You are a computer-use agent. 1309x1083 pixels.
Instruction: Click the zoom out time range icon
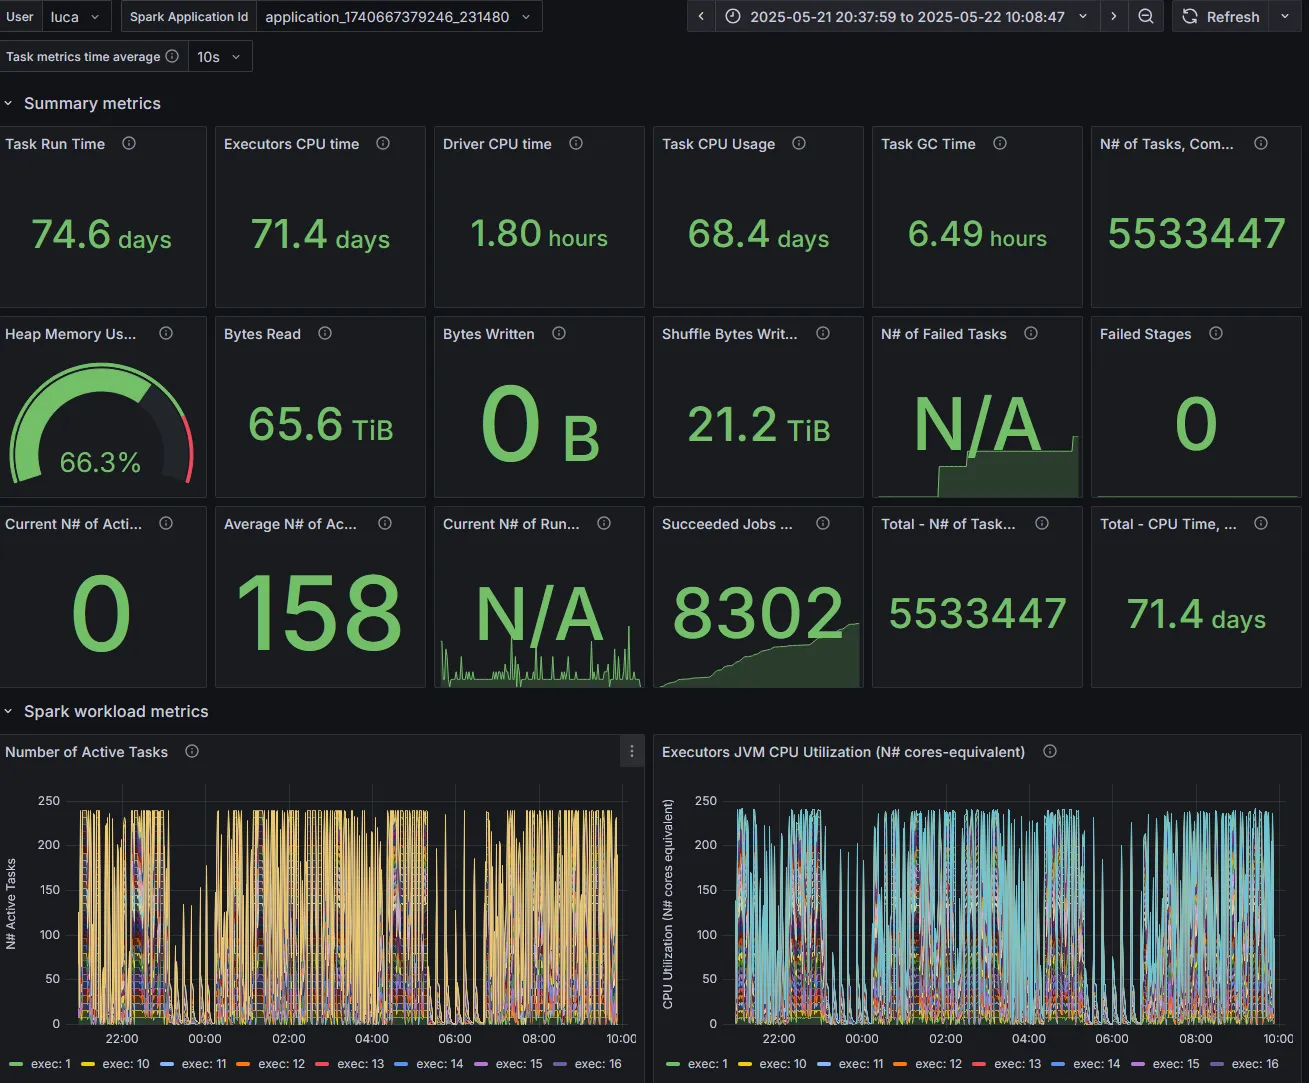[x=1146, y=17]
